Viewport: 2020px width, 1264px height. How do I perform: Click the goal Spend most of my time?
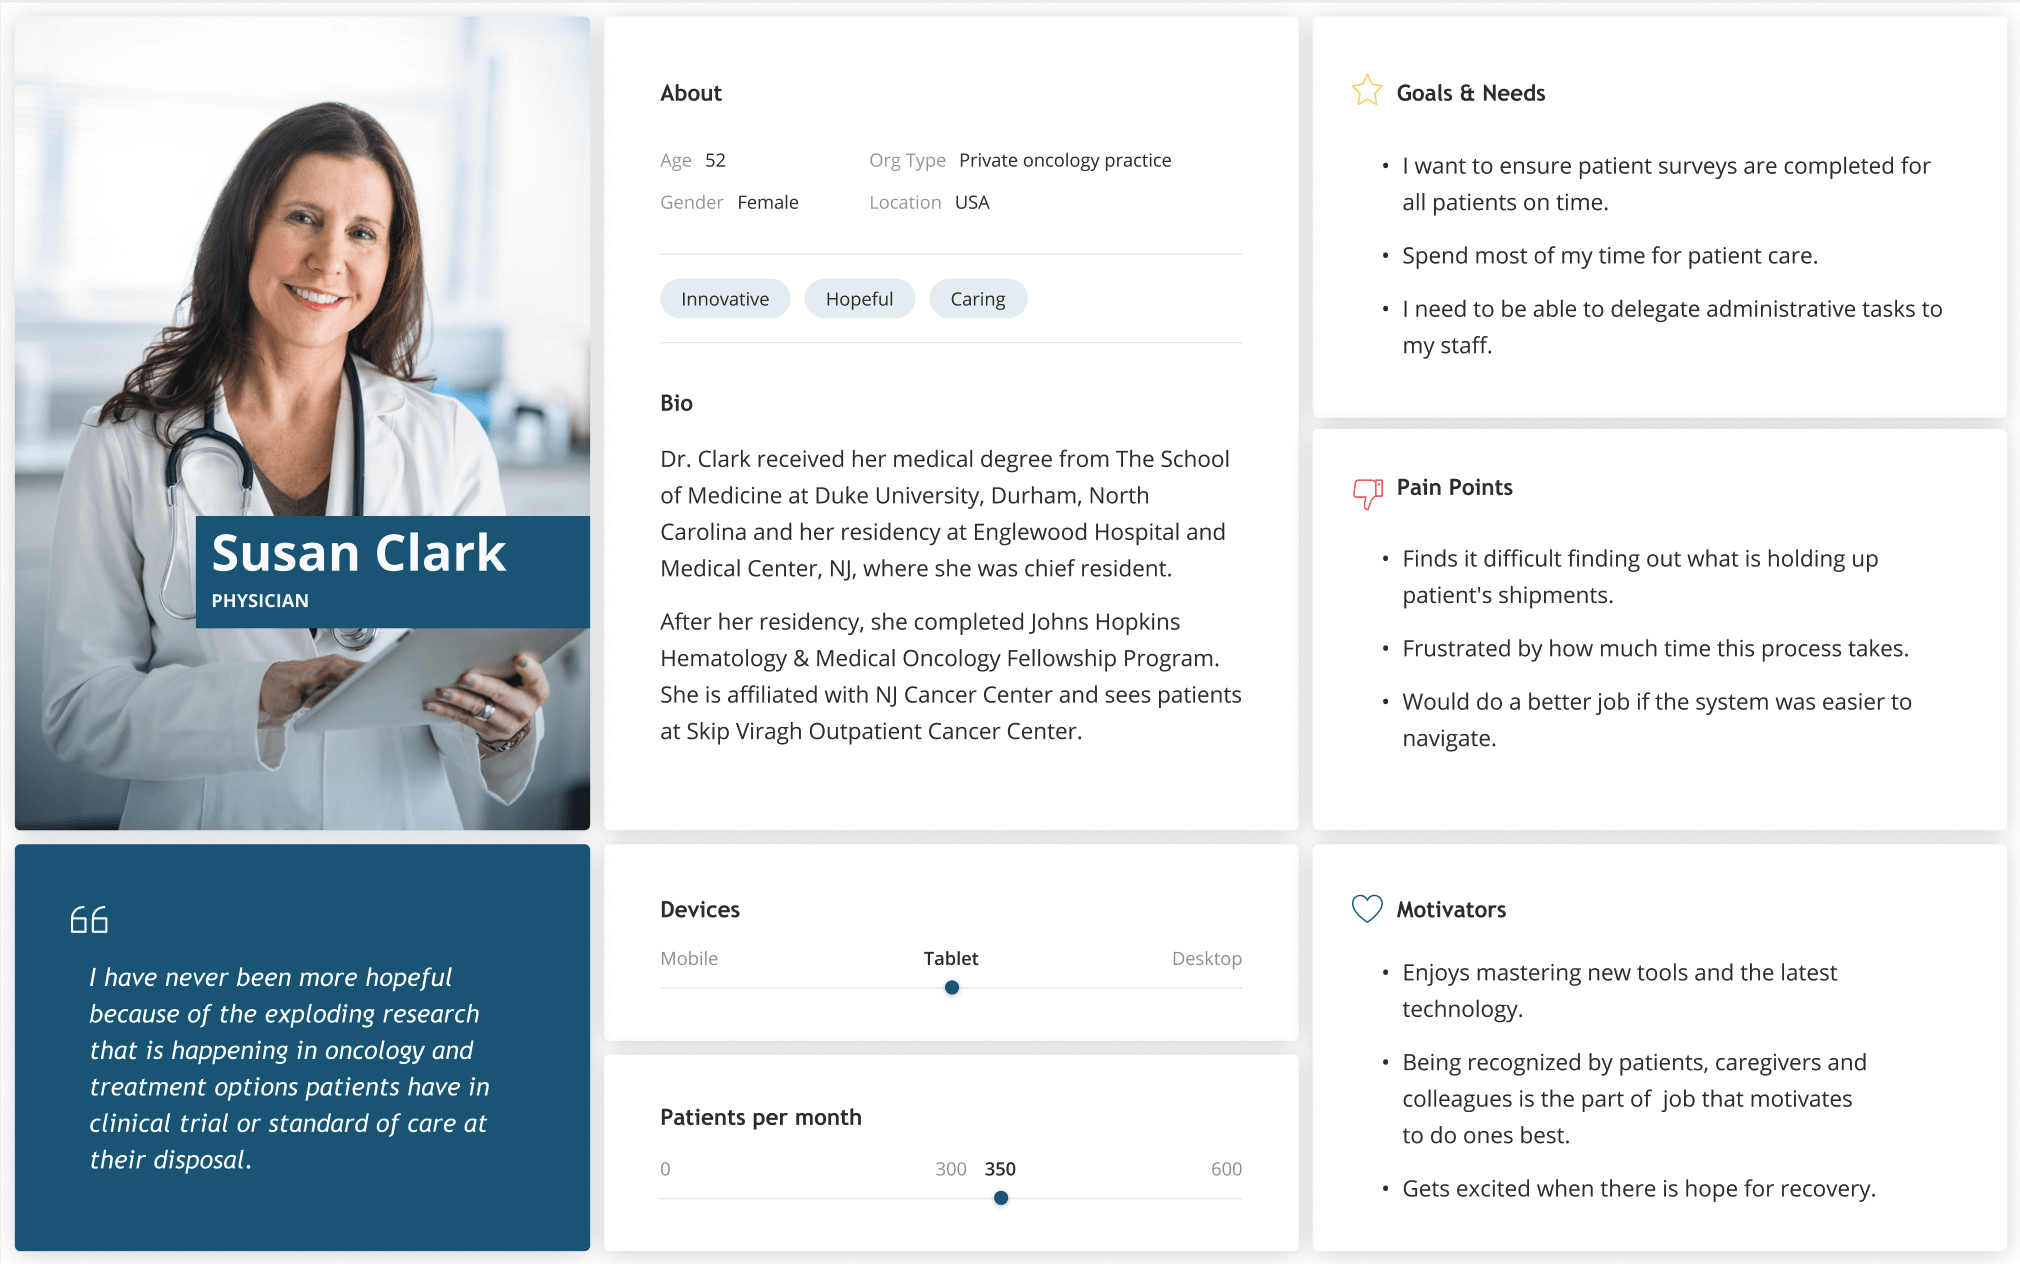[x=1610, y=256]
